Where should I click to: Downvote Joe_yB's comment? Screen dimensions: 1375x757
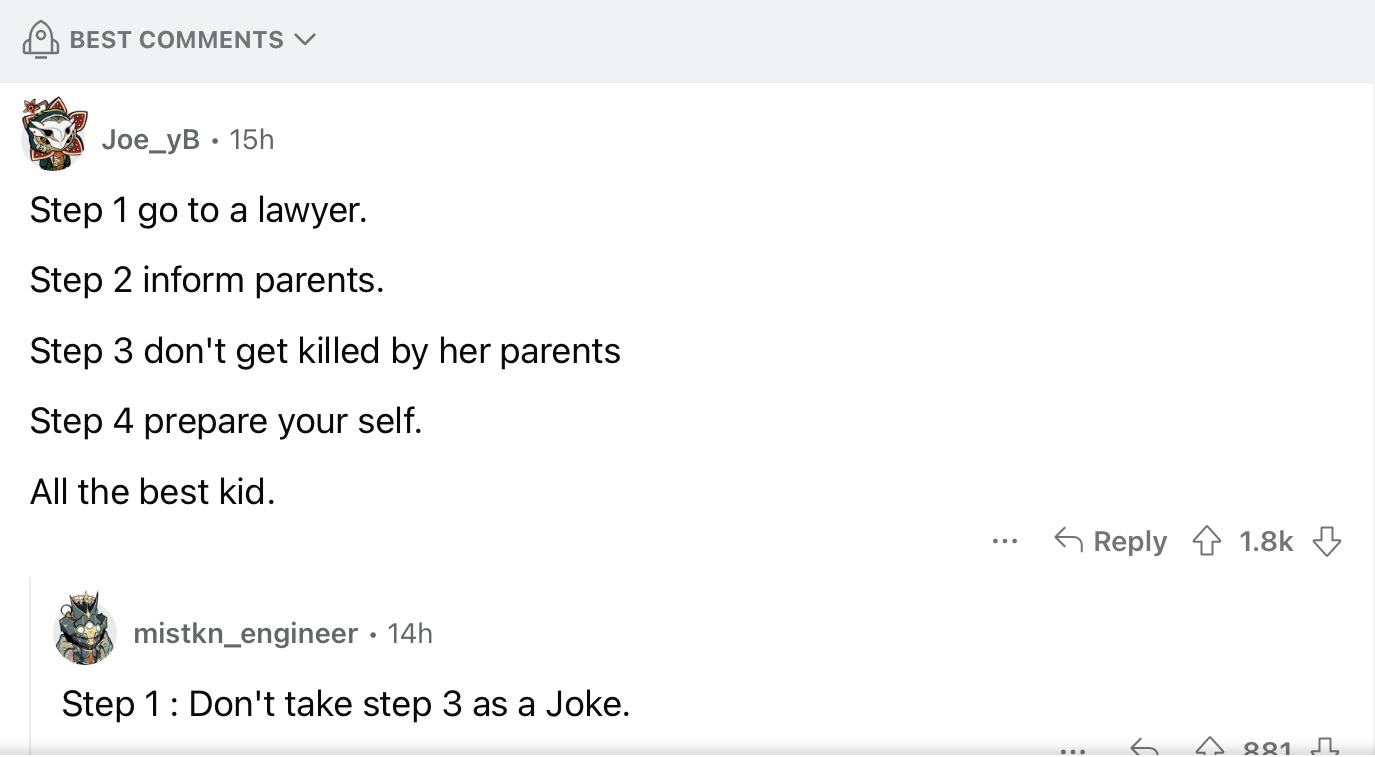[1327, 541]
